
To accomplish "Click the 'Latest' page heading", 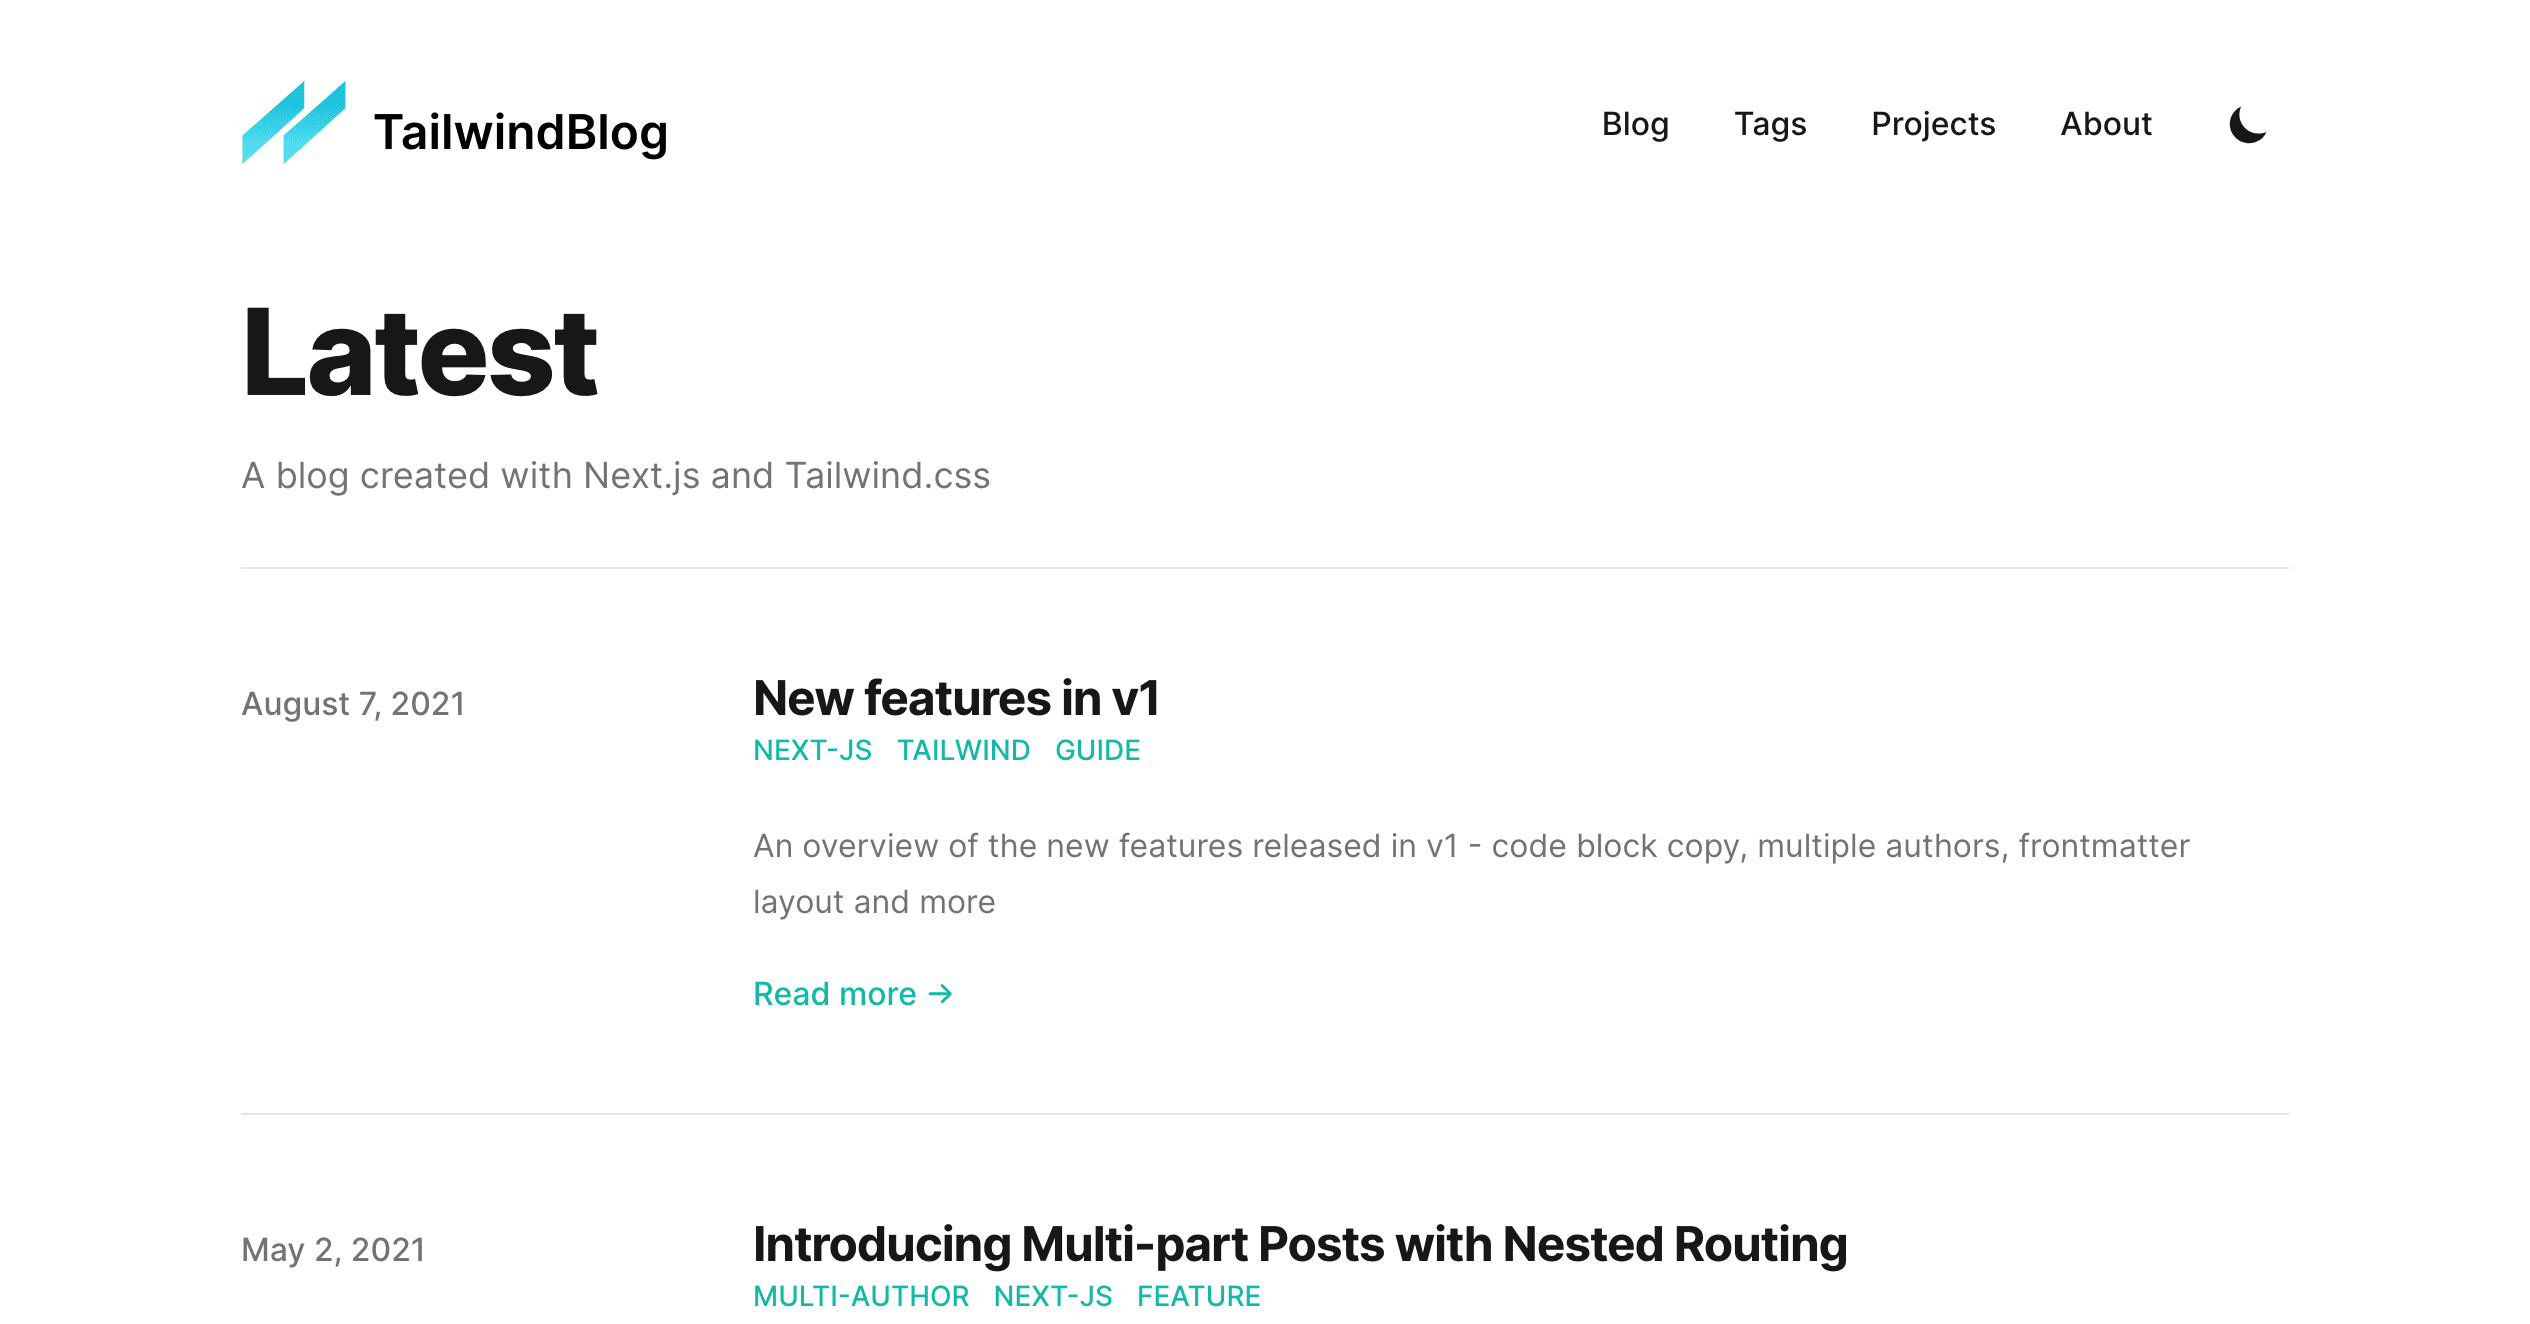I will pyautogui.click(x=420, y=352).
